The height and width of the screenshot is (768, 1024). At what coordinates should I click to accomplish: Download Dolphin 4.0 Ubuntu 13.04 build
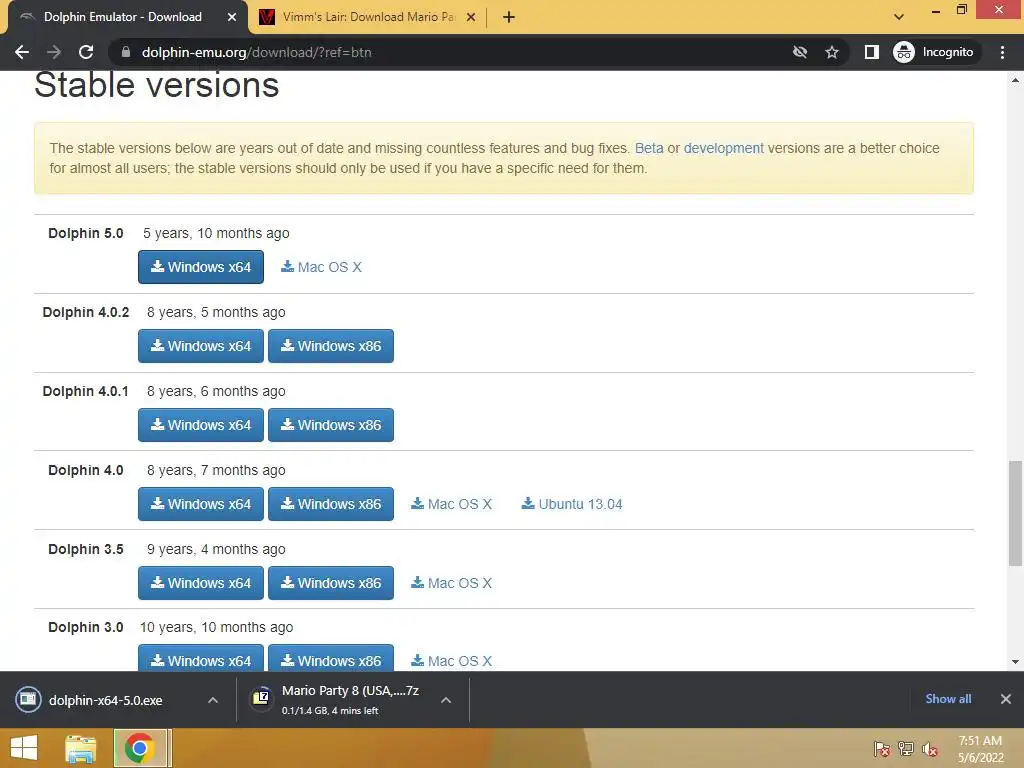(x=571, y=504)
